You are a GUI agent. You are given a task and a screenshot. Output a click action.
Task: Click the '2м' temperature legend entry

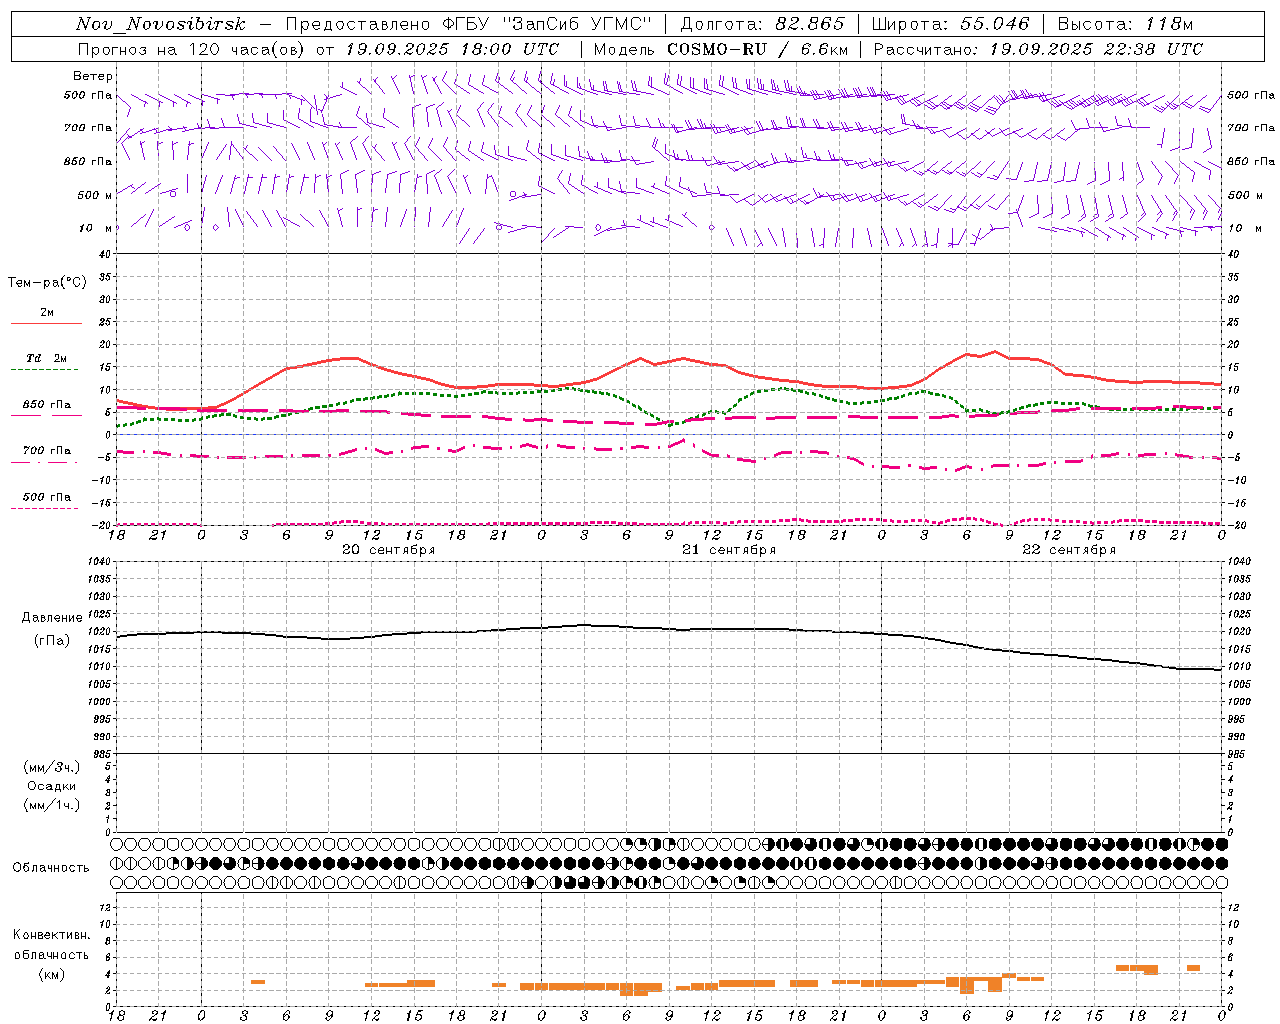[47, 312]
